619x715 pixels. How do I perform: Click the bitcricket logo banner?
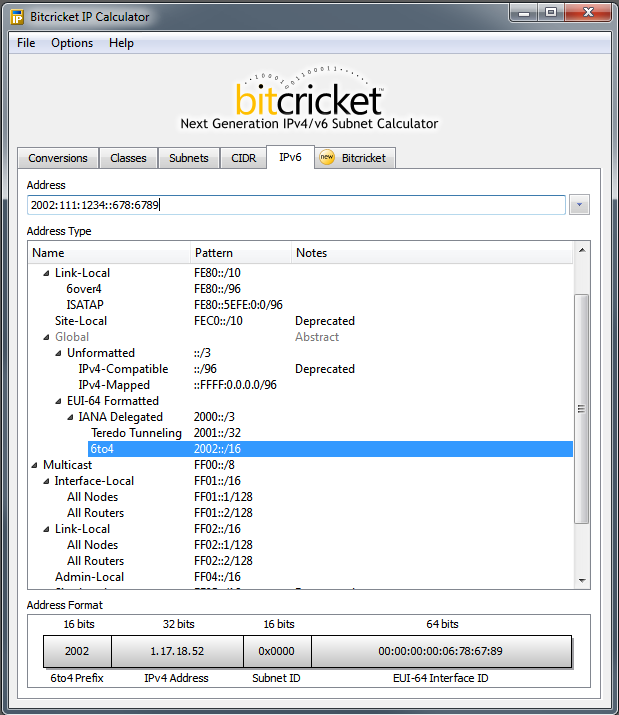(309, 98)
